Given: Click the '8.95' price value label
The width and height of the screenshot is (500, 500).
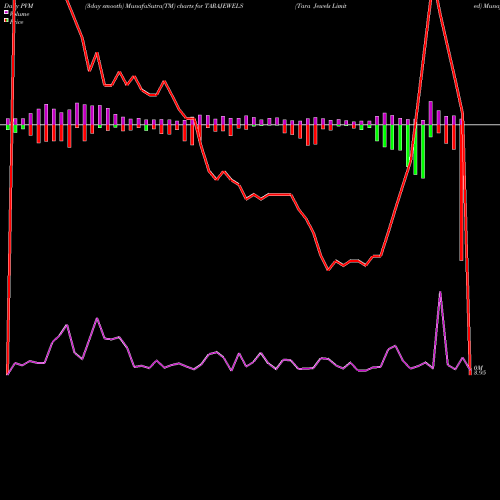Looking at the screenshot, I should [480, 372].
